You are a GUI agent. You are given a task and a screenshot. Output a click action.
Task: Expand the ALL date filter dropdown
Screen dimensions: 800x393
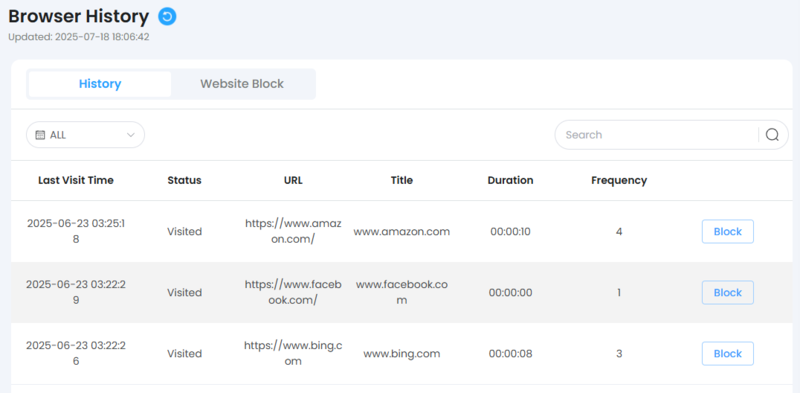[x=85, y=135]
